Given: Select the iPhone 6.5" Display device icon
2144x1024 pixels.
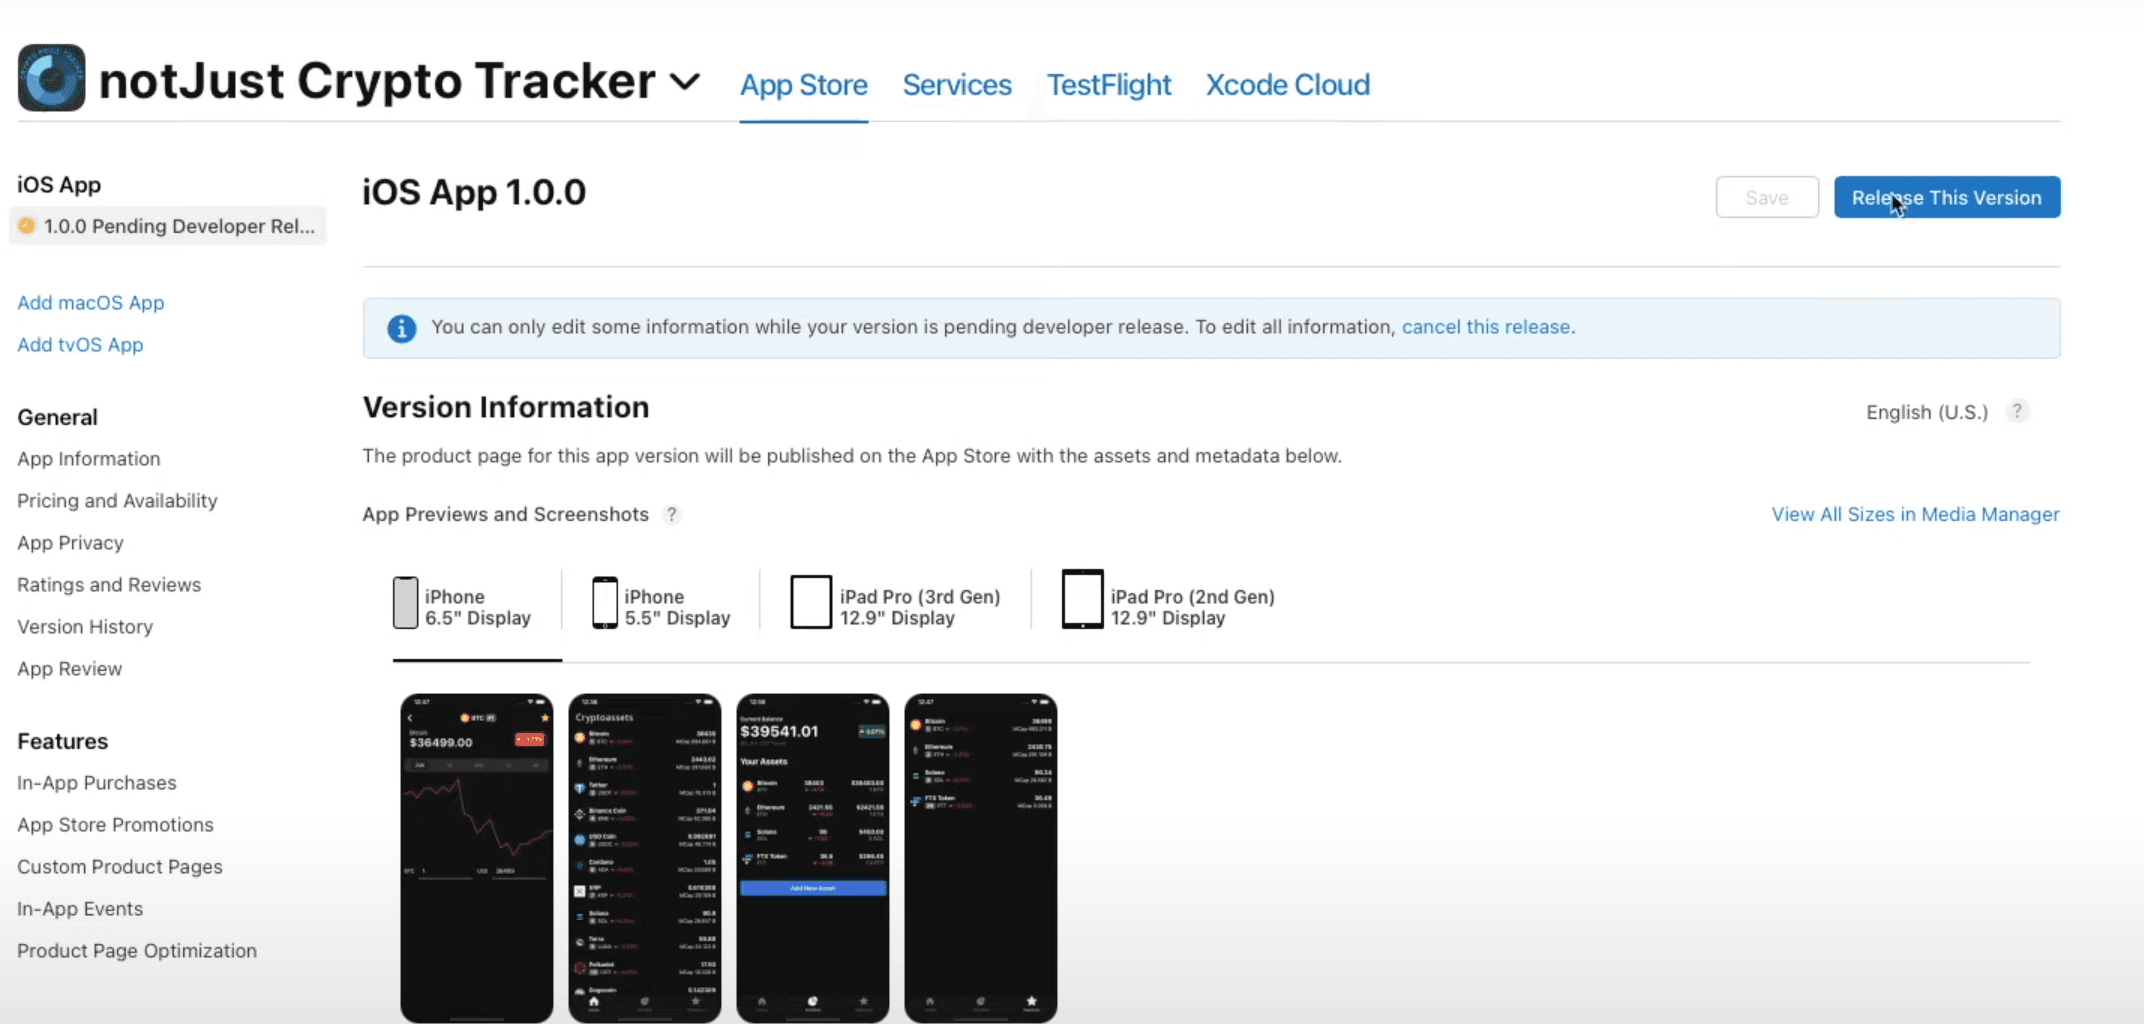Looking at the screenshot, I should coord(404,602).
